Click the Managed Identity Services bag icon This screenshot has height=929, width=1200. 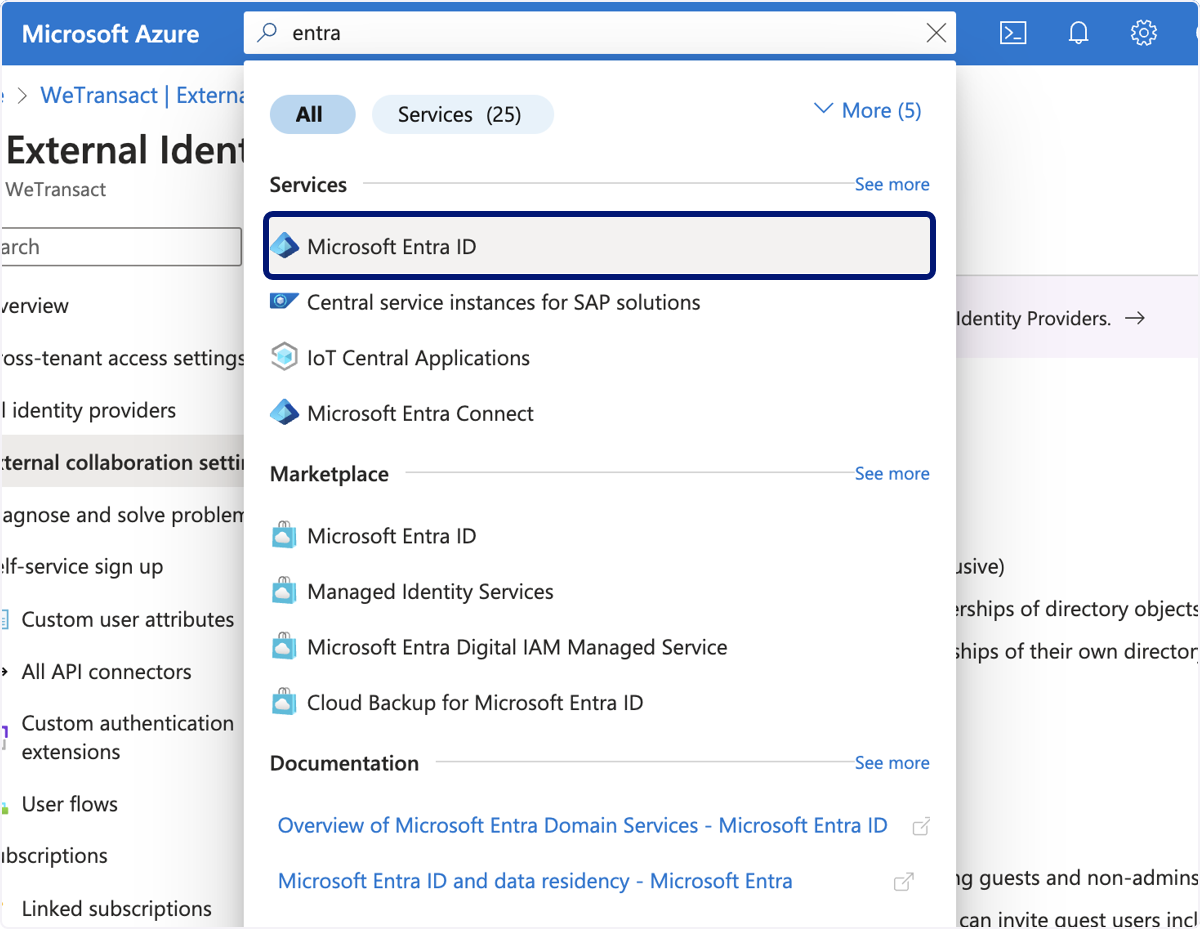click(285, 591)
